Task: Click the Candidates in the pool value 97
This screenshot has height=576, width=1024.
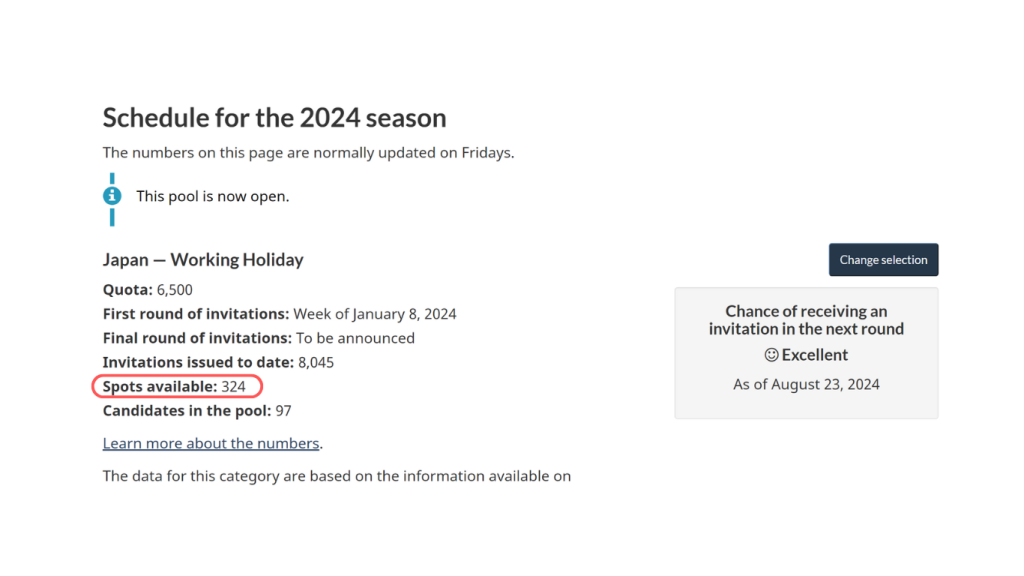Action: tap(283, 410)
